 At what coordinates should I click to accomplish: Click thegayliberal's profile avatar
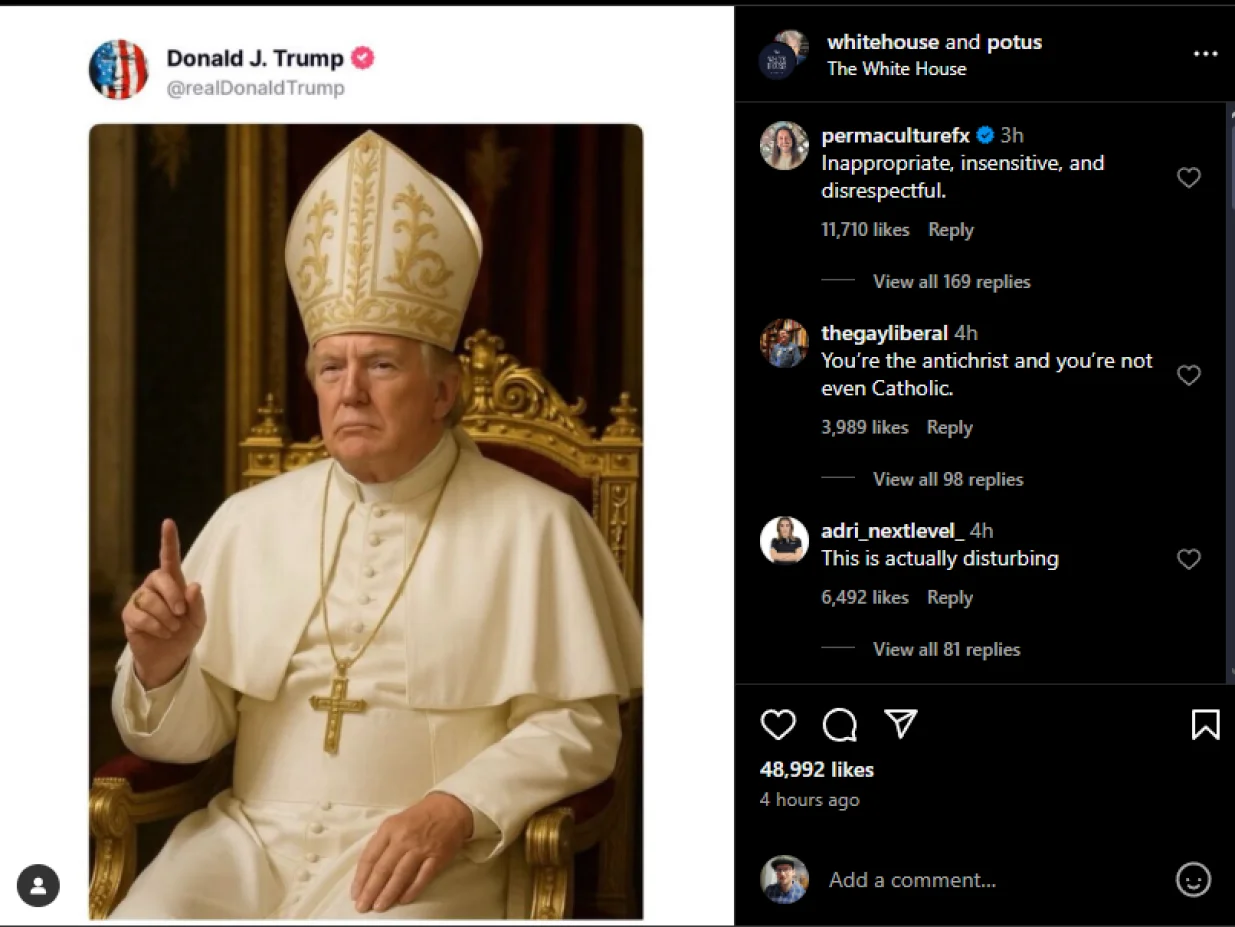(x=784, y=344)
